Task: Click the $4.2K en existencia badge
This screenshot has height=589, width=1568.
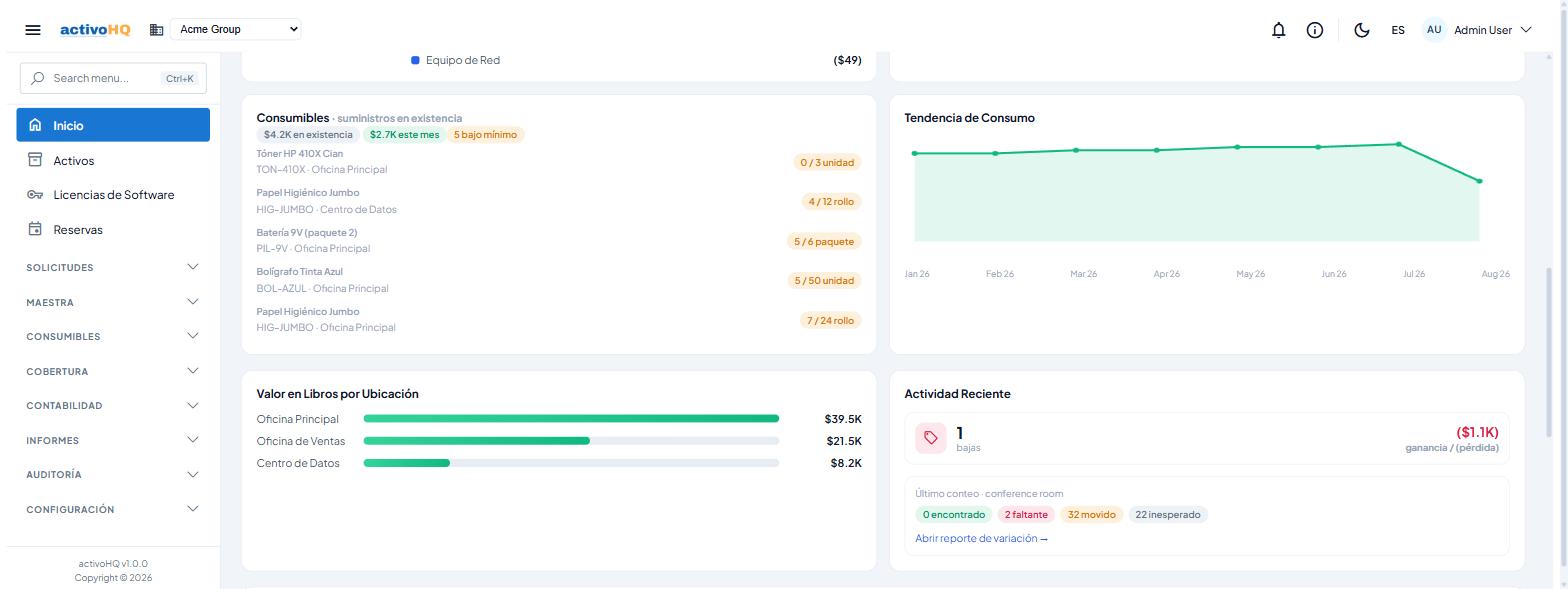Action: (308, 134)
